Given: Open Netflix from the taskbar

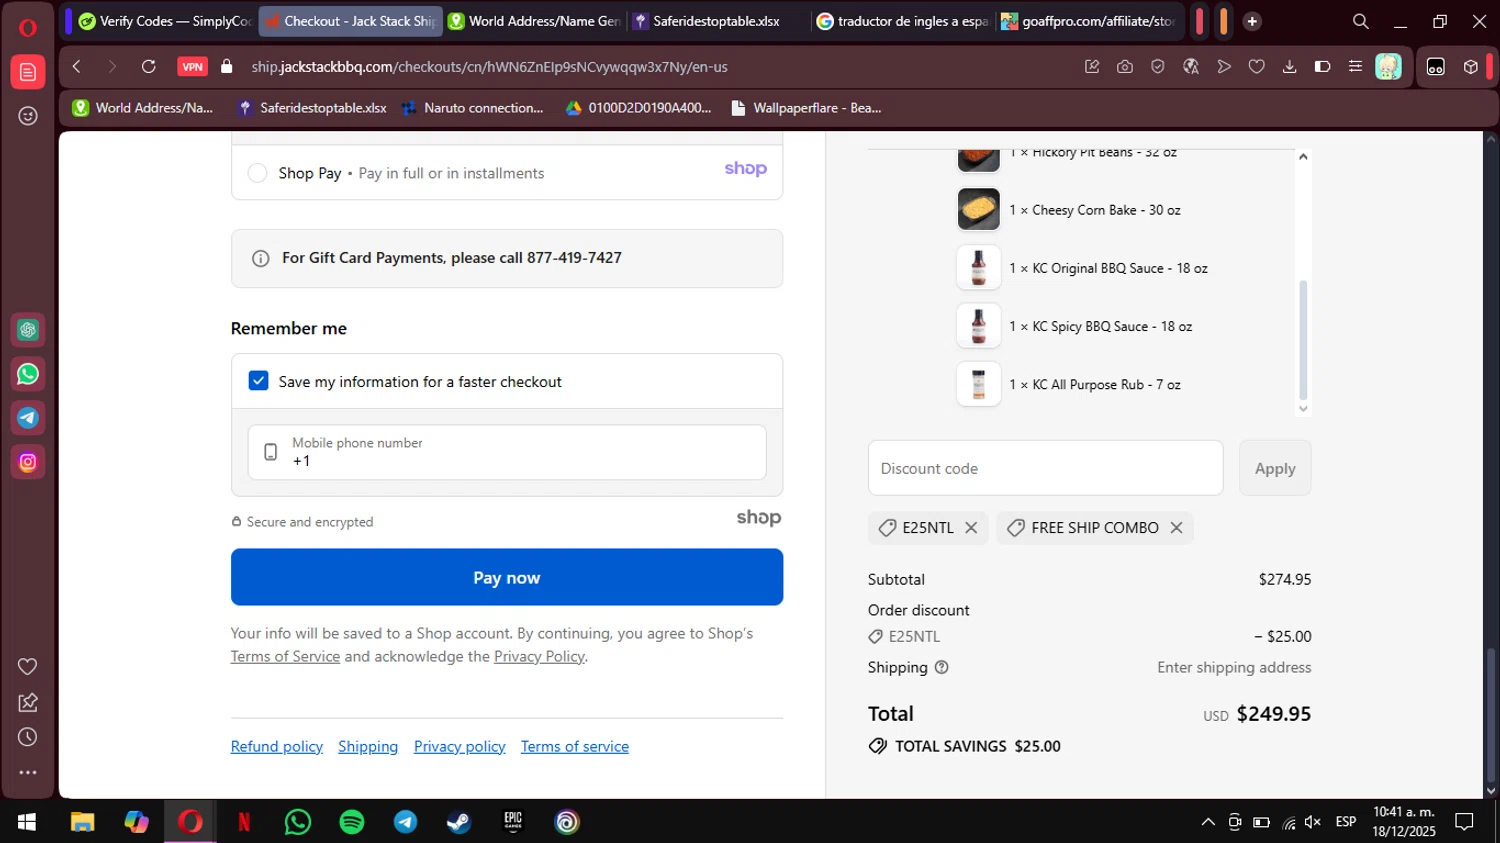Looking at the screenshot, I should [244, 822].
